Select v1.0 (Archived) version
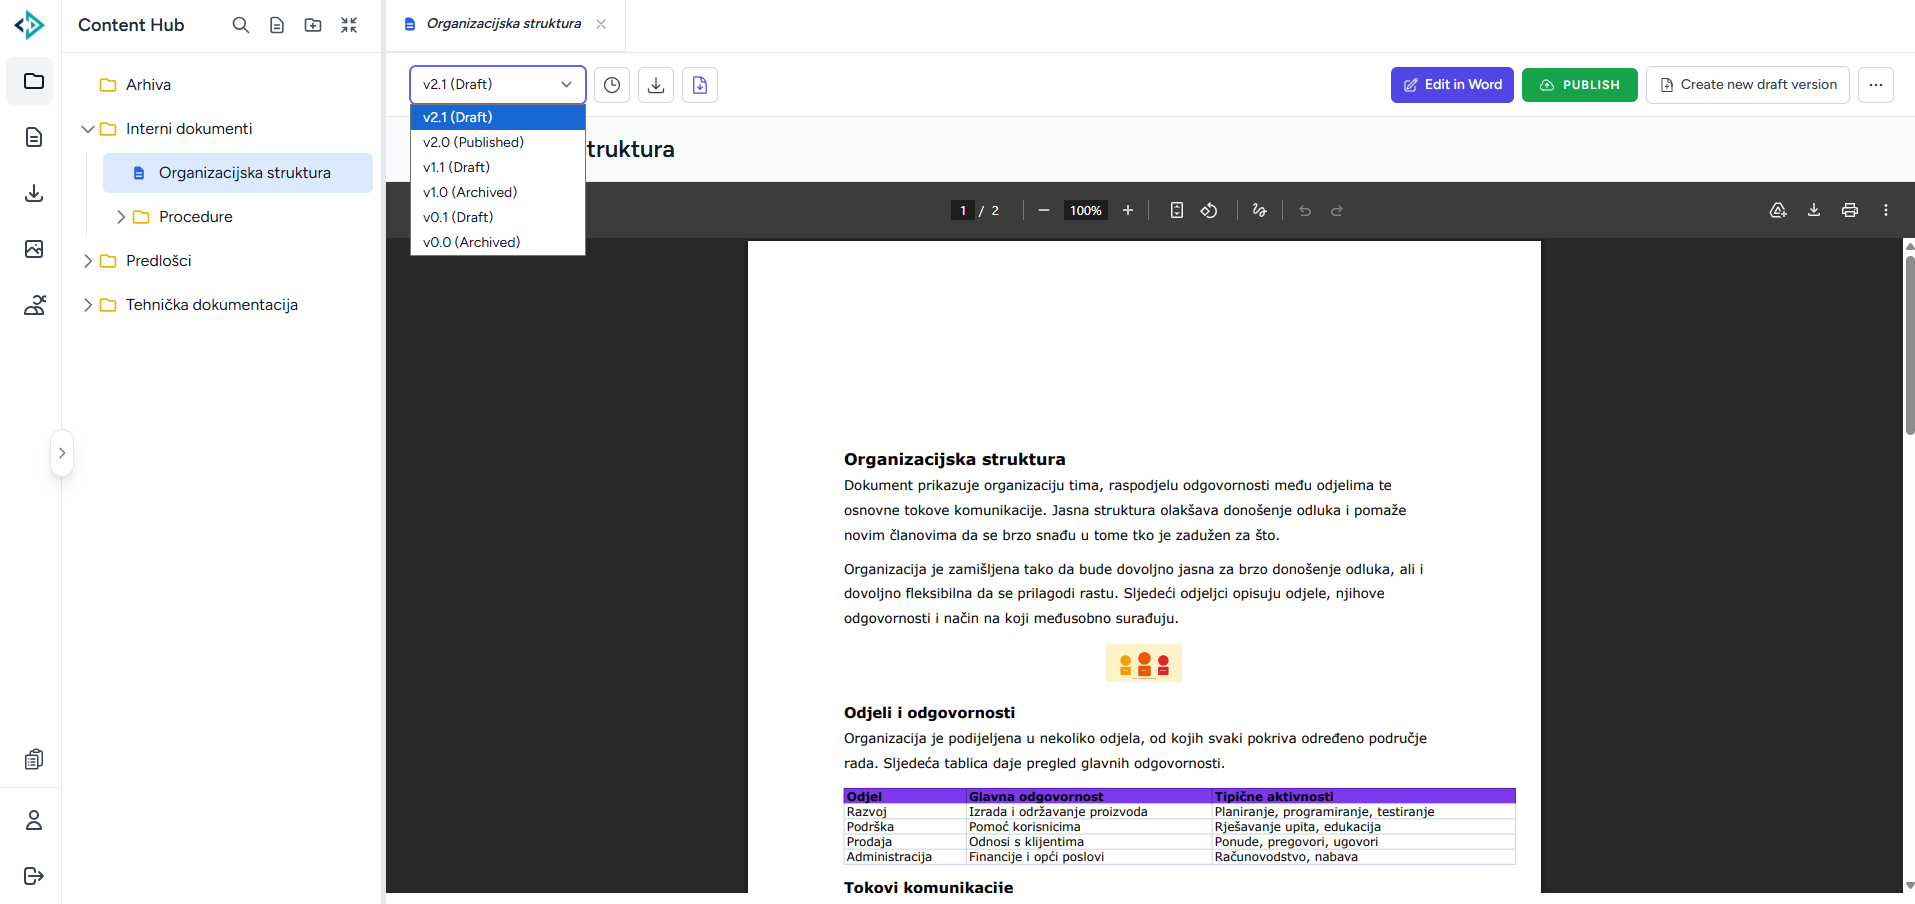Viewport: 1915px width, 904px height. [498, 192]
